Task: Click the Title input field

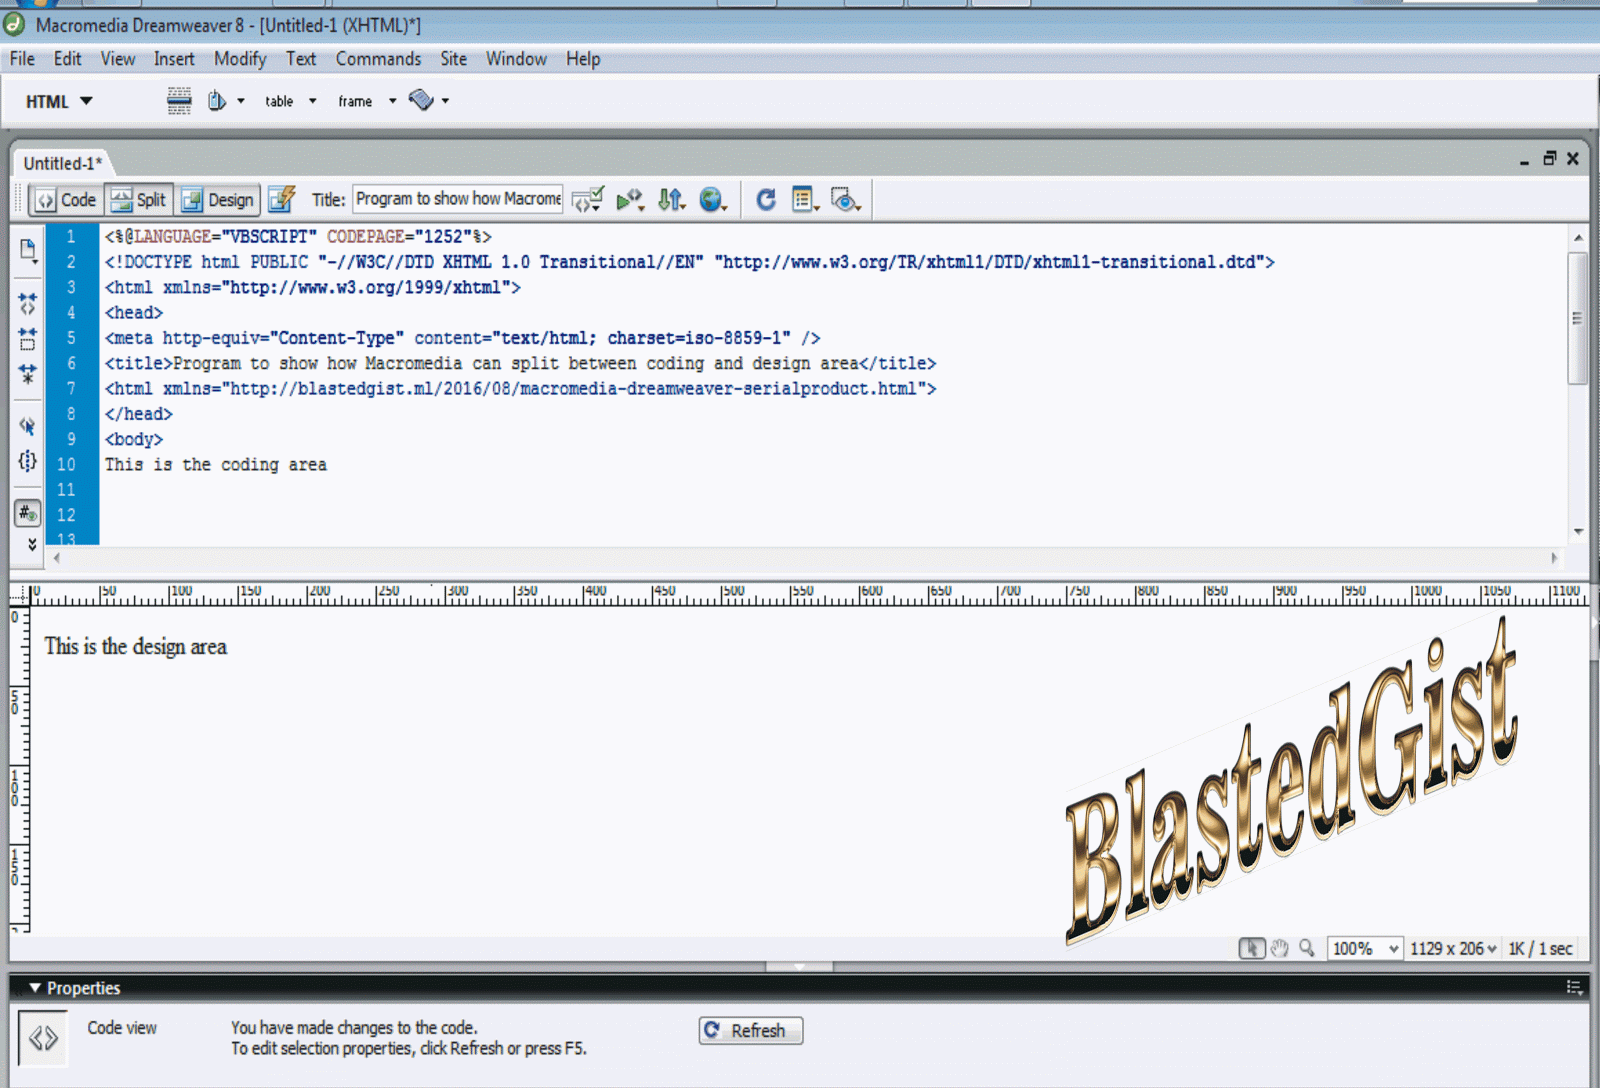Action: 458,199
